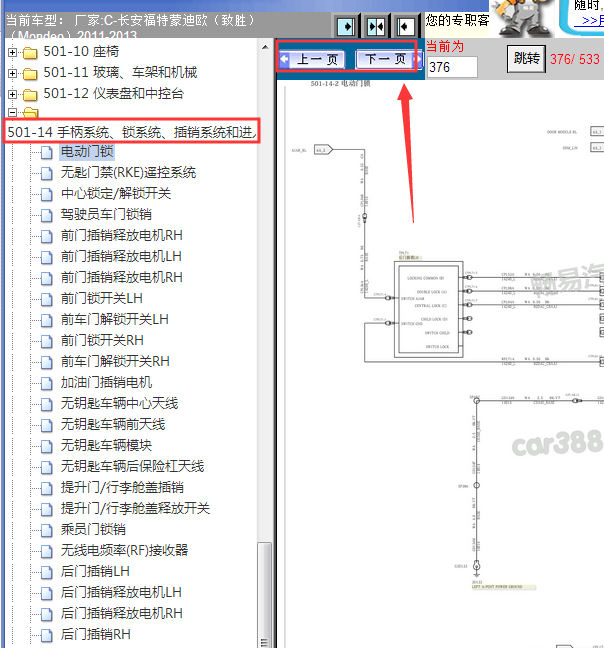The height and width of the screenshot is (648, 604).
Task: Click the tree panel scroll-up arrow
Action: point(265,47)
